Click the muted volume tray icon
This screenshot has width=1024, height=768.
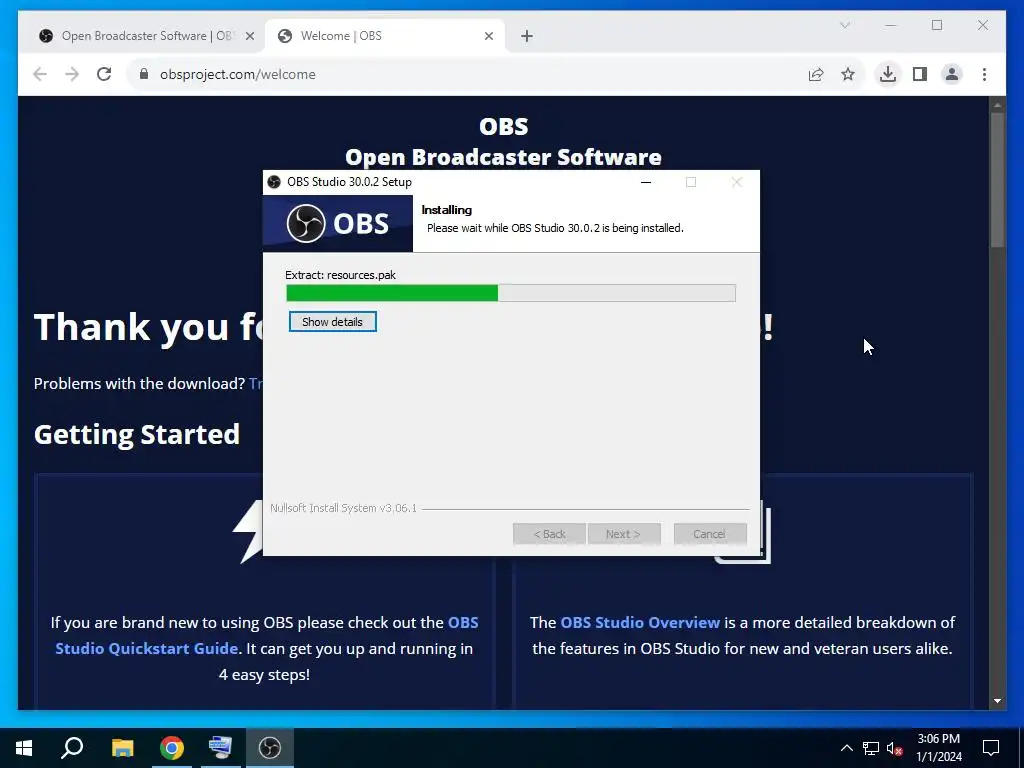point(894,748)
